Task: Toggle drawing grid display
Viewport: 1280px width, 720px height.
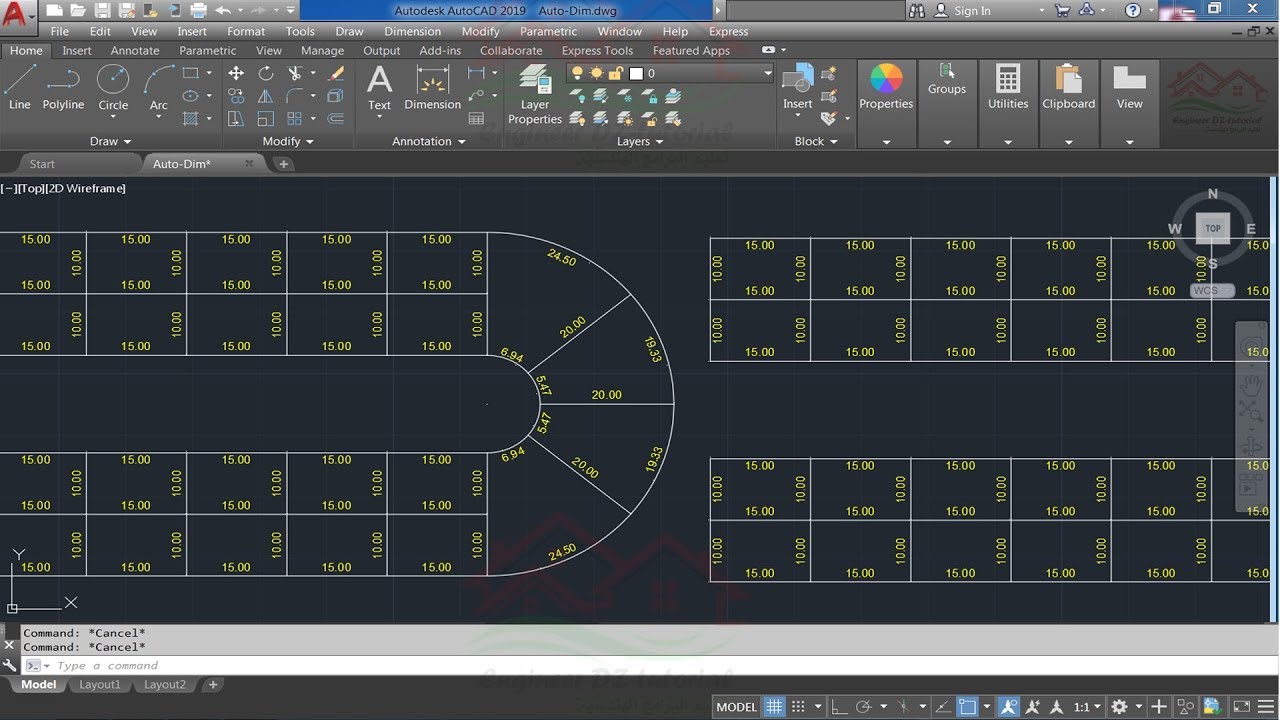Action: tap(774, 706)
